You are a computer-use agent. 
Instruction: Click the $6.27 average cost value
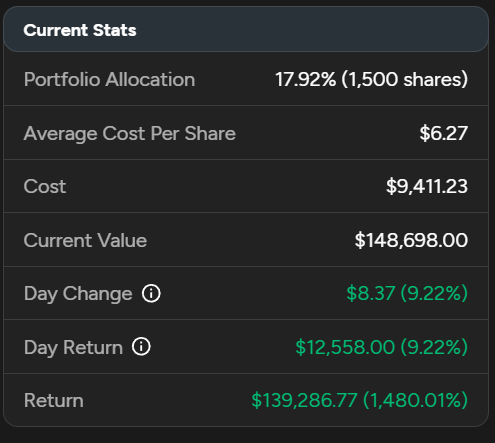point(444,133)
